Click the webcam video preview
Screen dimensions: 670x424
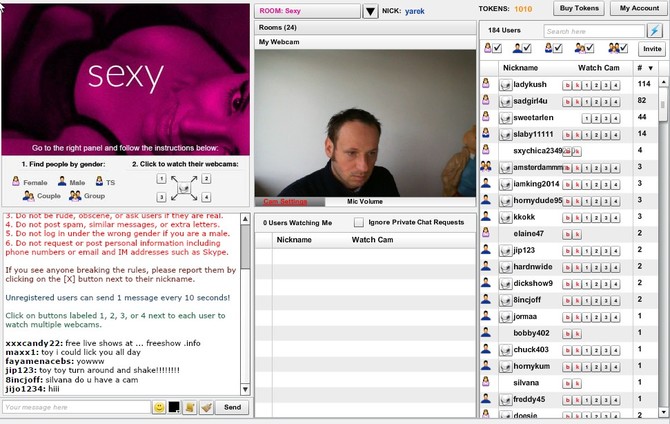click(x=365, y=123)
